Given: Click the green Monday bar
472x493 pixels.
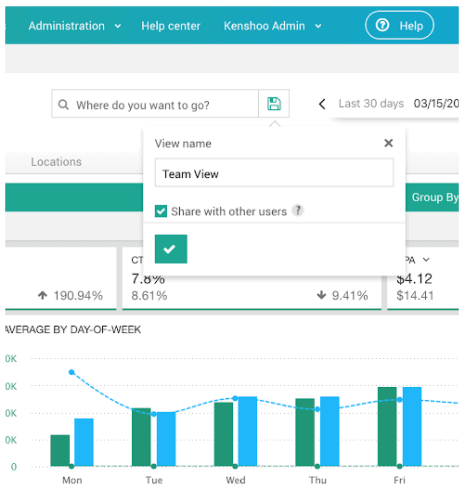Looking at the screenshot, I should pos(60,450).
